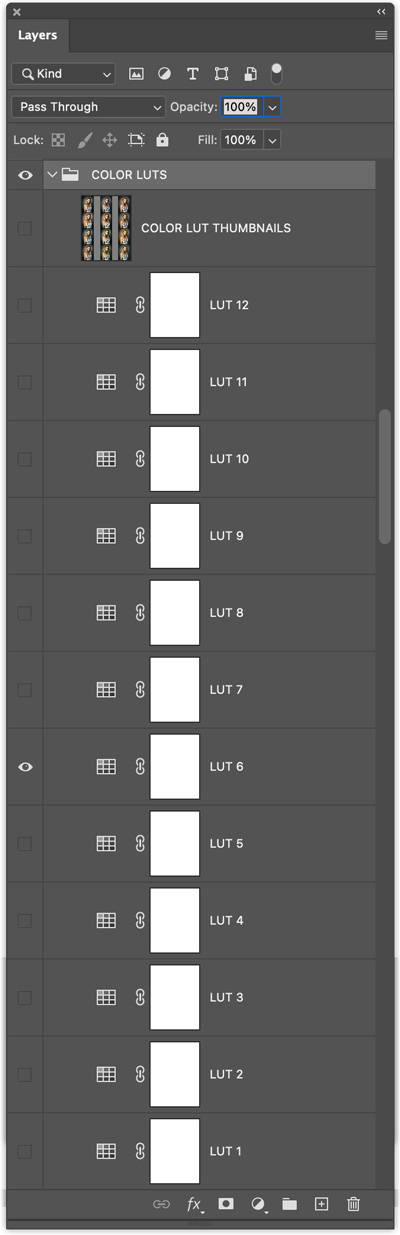Viewport: 400px width, 1235px height.
Task: Delete layer trash icon
Action: [353, 1204]
